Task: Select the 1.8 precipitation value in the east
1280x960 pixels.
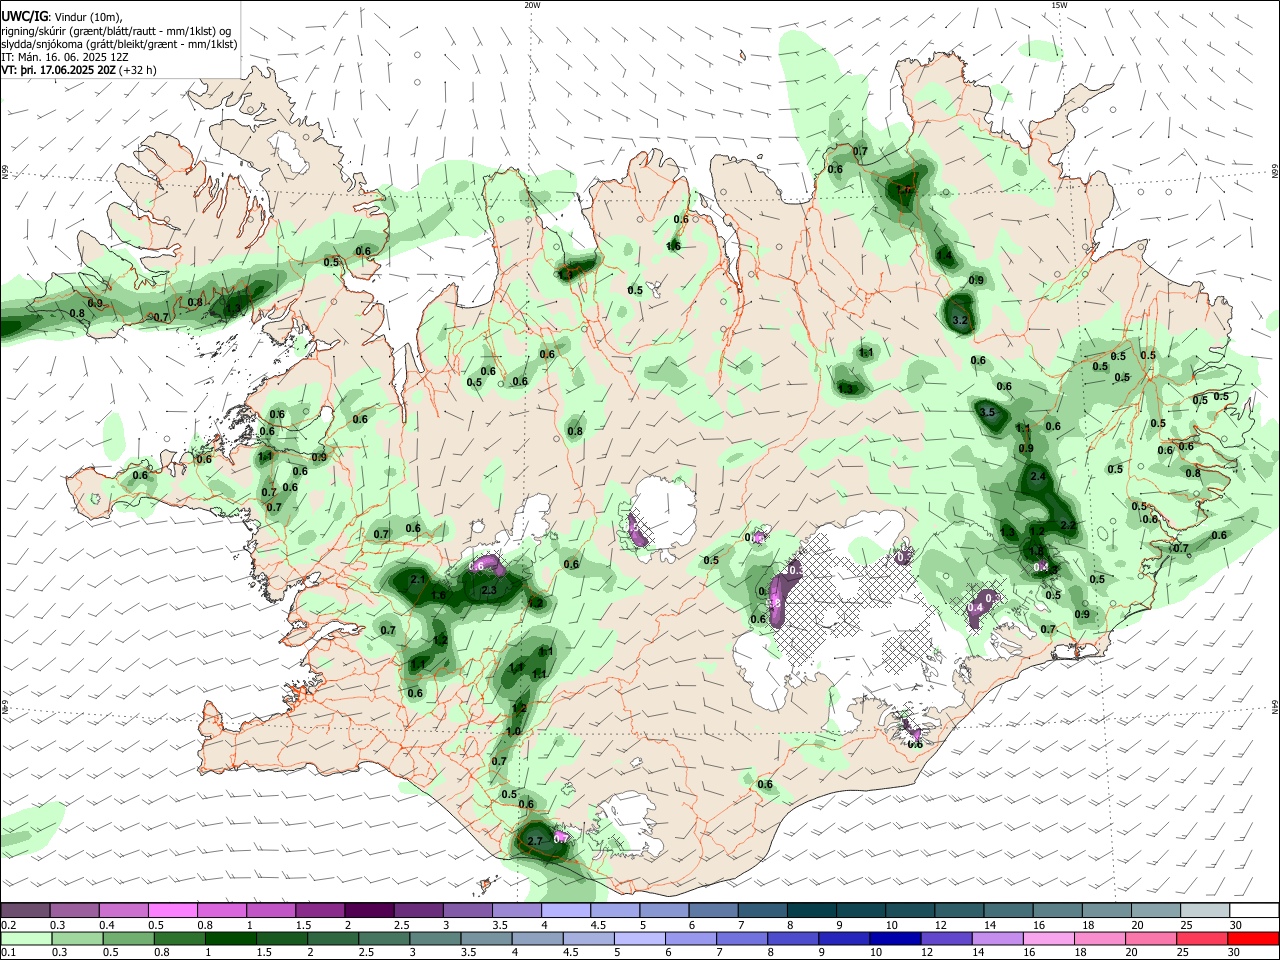Action: [1037, 551]
